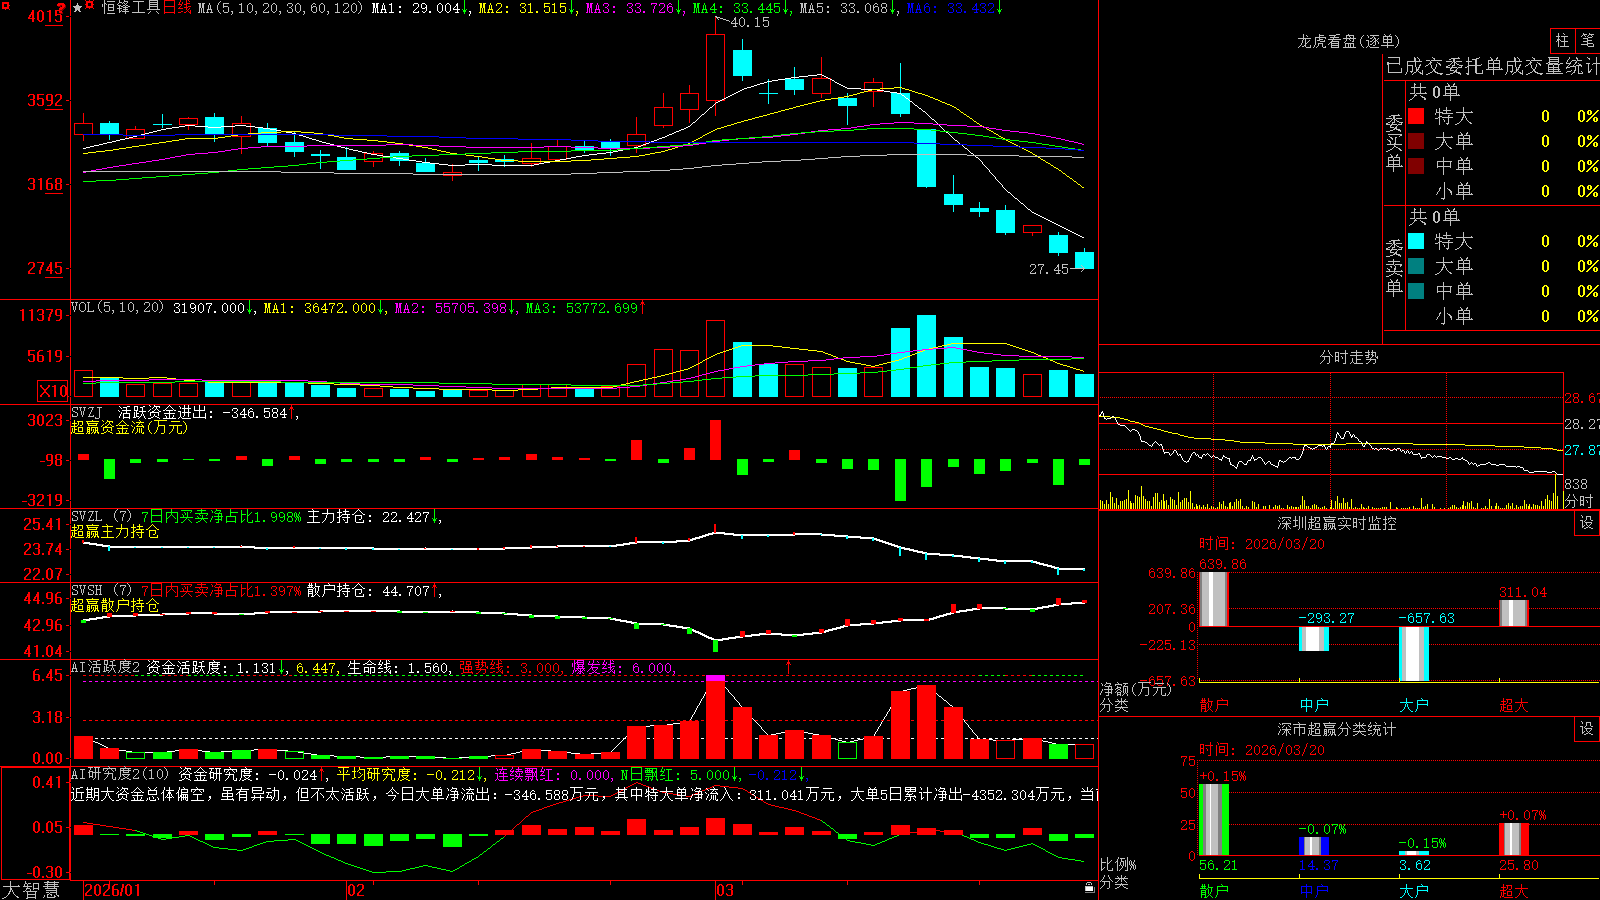The width and height of the screenshot is (1600, 900).
Task: Jump to the 02 month marker
Action: point(355,890)
